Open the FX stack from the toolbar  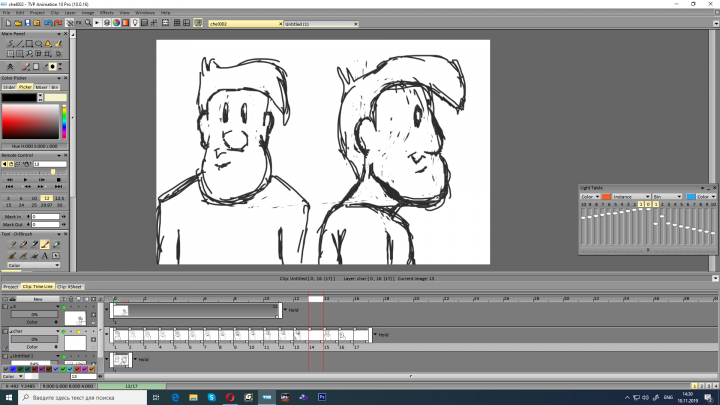(x=79, y=23)
